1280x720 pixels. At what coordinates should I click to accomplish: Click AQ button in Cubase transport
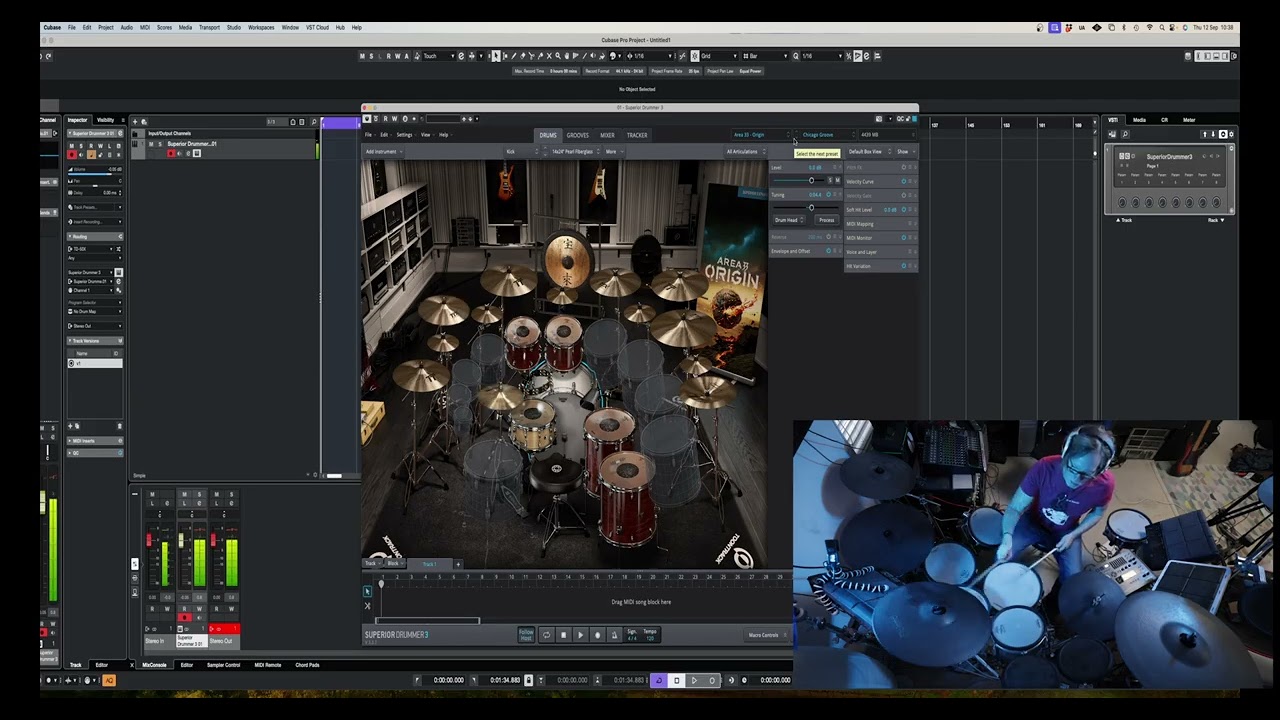click(109, 680)
